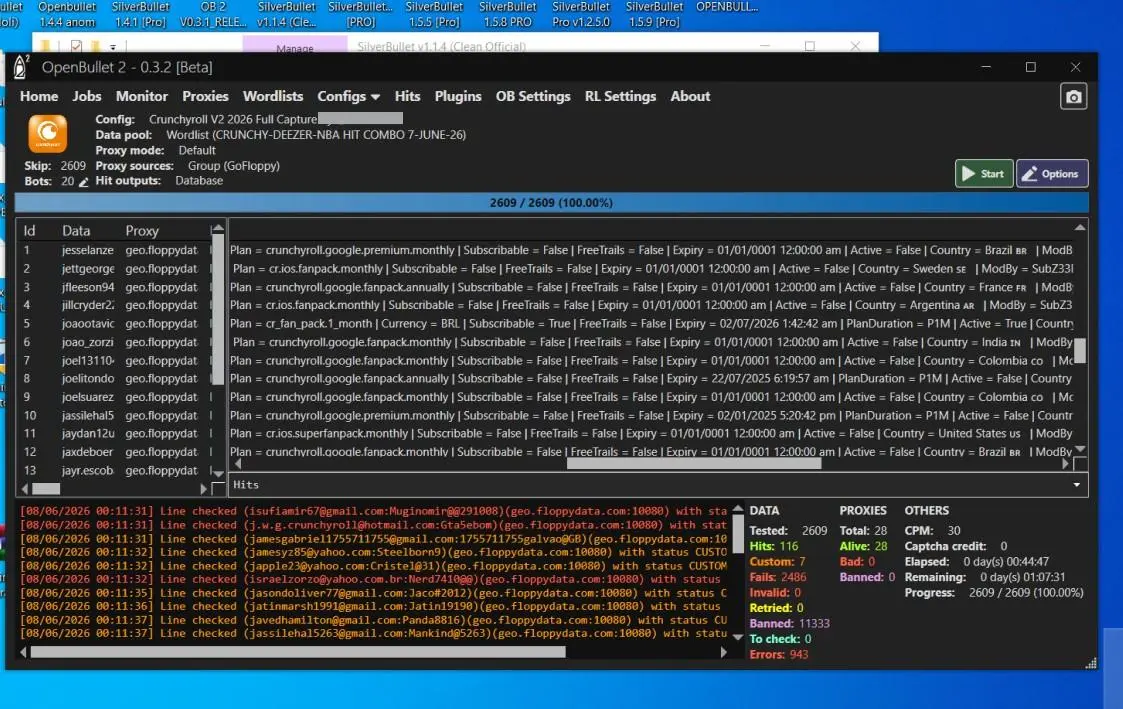Image resolution: width=1123 pixels, height=709 pixels.
Task: Open the Hits menu item in navbar
Action: click(407, 96)
